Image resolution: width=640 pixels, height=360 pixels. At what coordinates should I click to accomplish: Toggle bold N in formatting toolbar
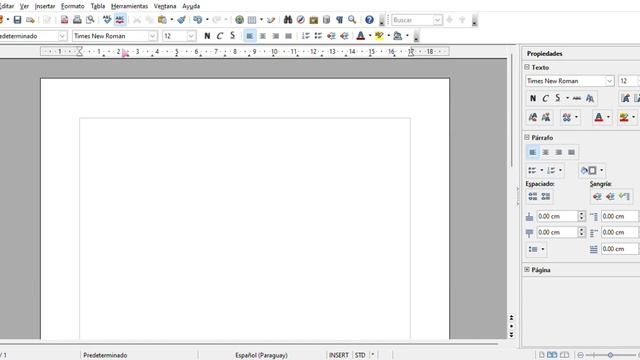tap(207, 36)
